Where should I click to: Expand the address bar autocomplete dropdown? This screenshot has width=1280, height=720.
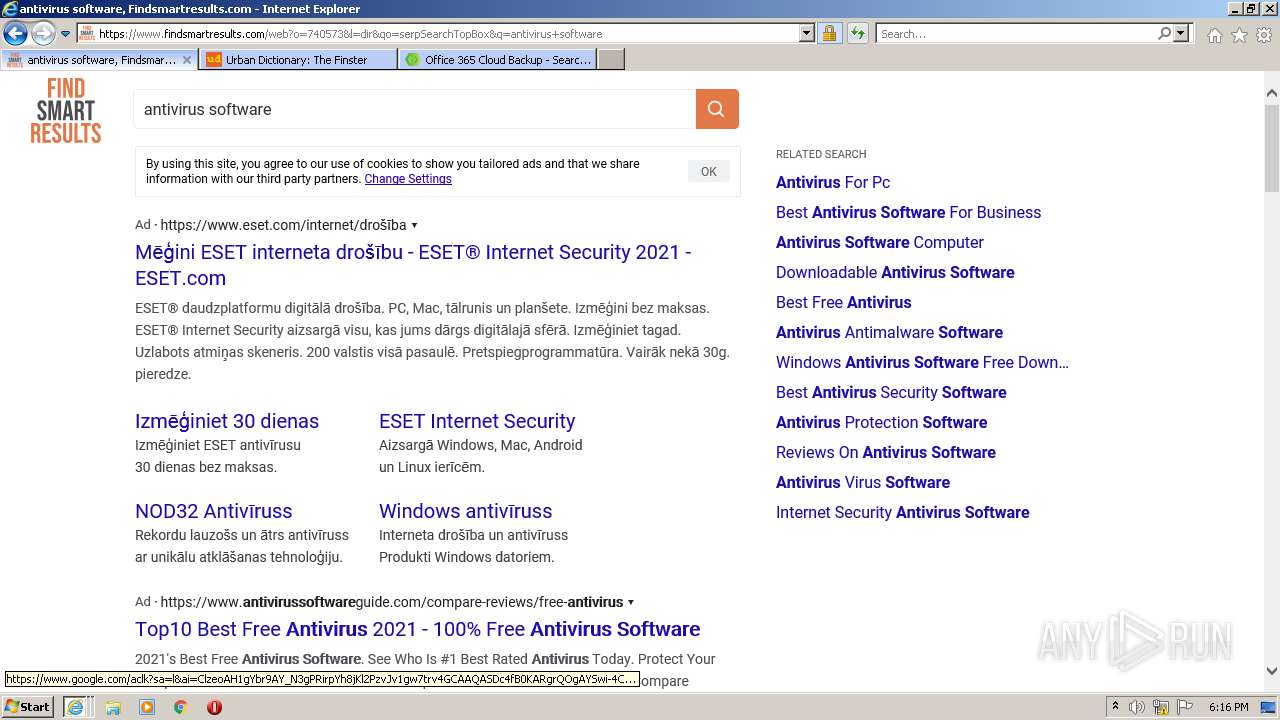pos(807,34)
